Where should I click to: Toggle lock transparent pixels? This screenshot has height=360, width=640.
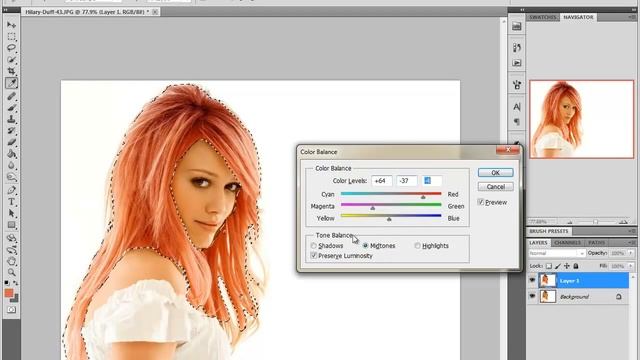pos(549,266)
